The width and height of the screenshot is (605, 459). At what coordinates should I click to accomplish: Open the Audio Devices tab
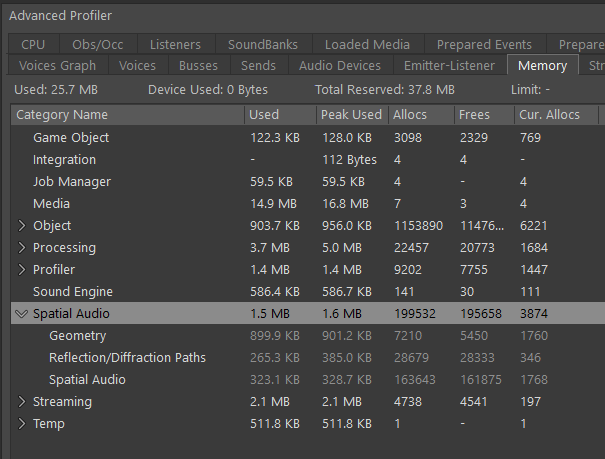[340, 66]
